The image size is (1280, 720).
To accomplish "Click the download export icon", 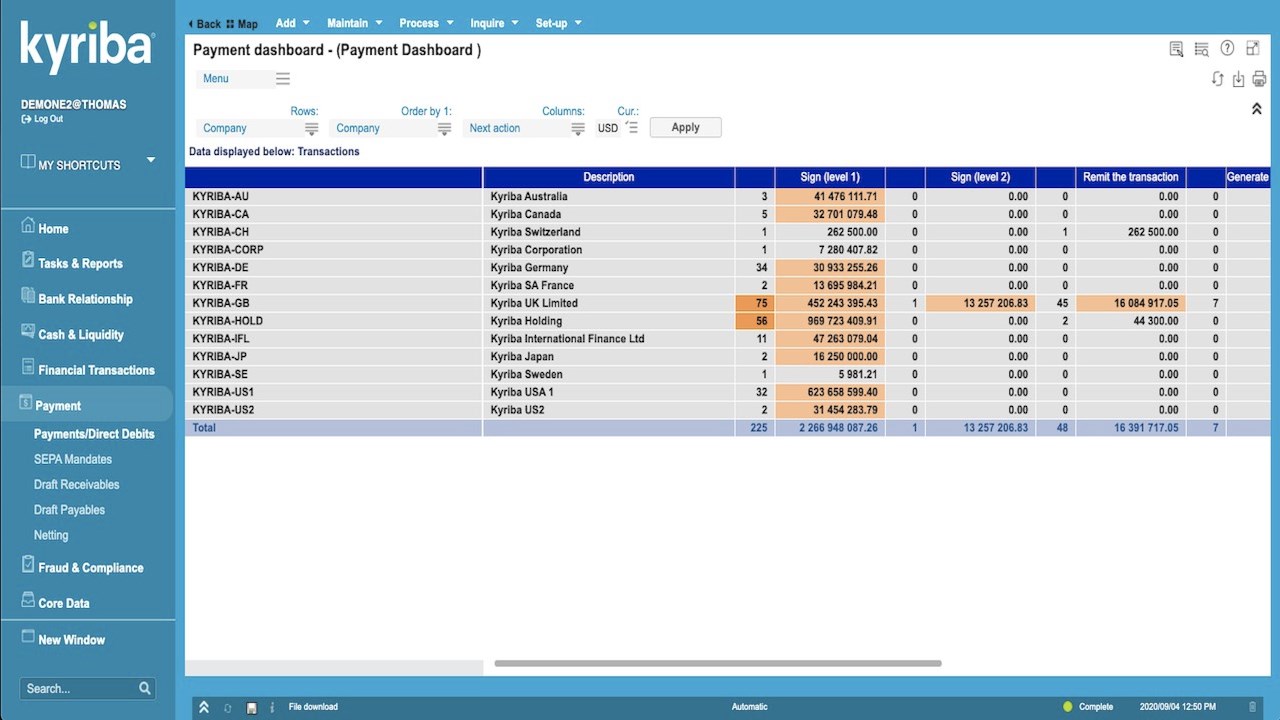I will coord(1238,79).
